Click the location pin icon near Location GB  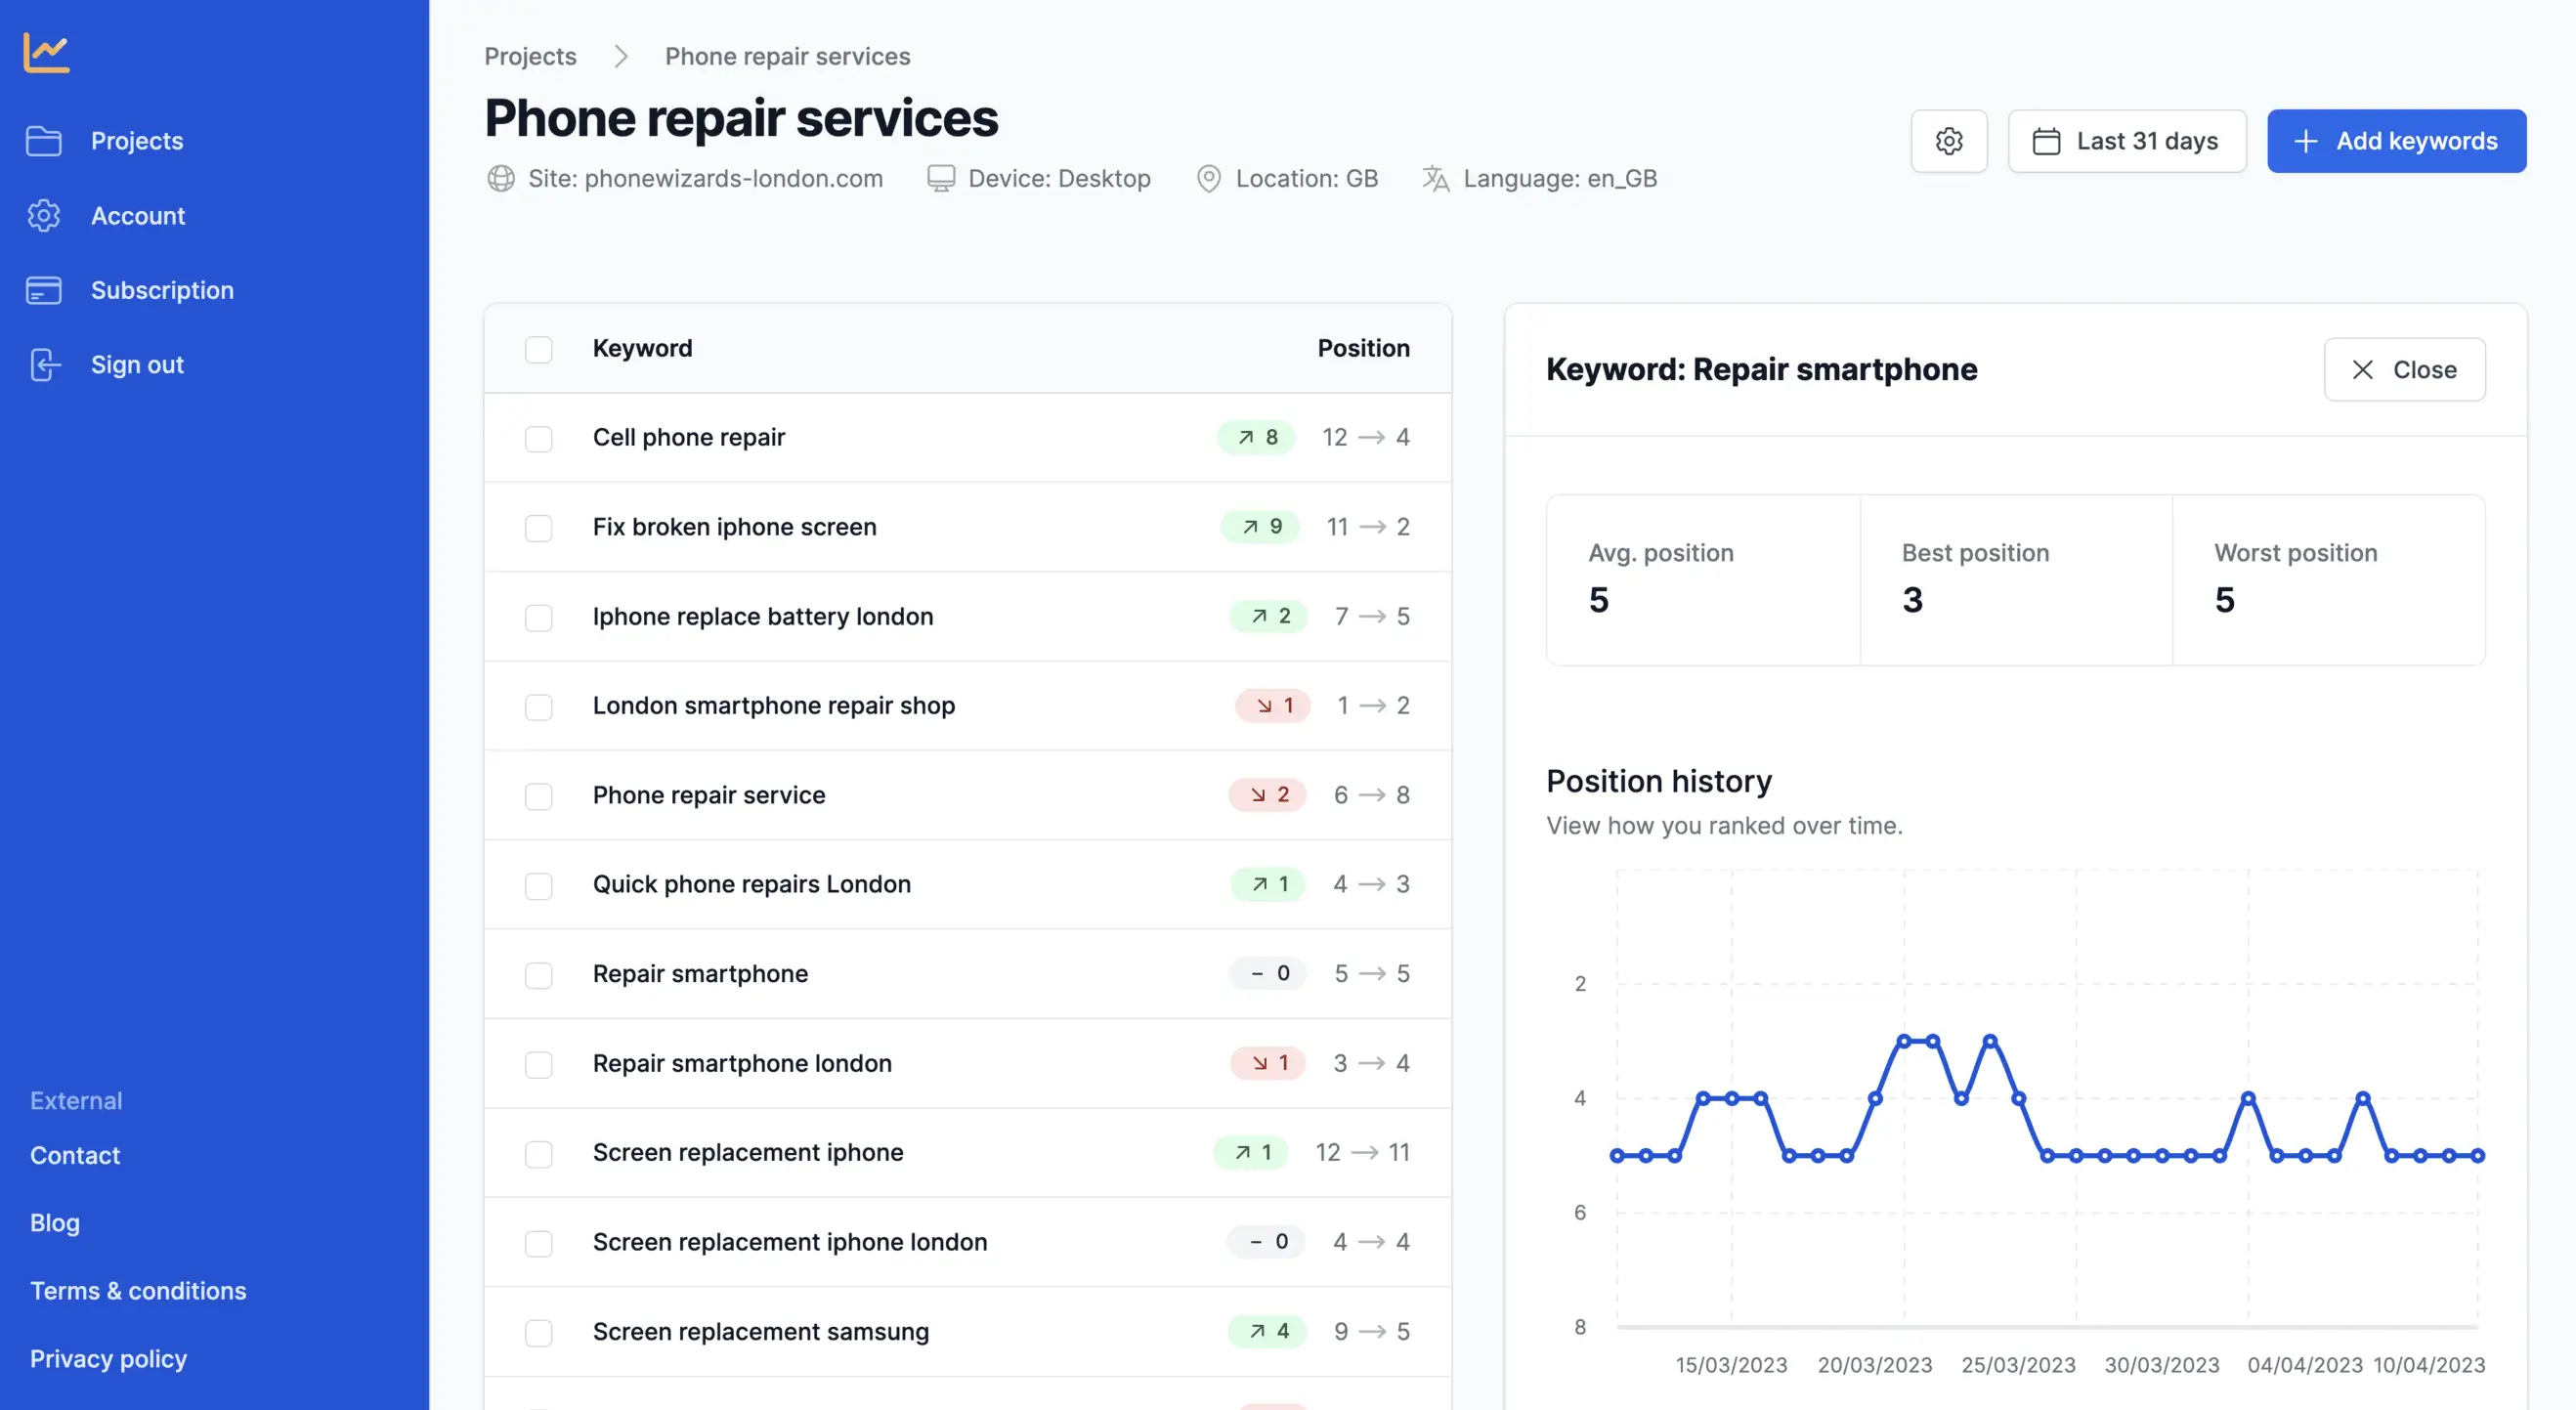tap(1209, 178)
